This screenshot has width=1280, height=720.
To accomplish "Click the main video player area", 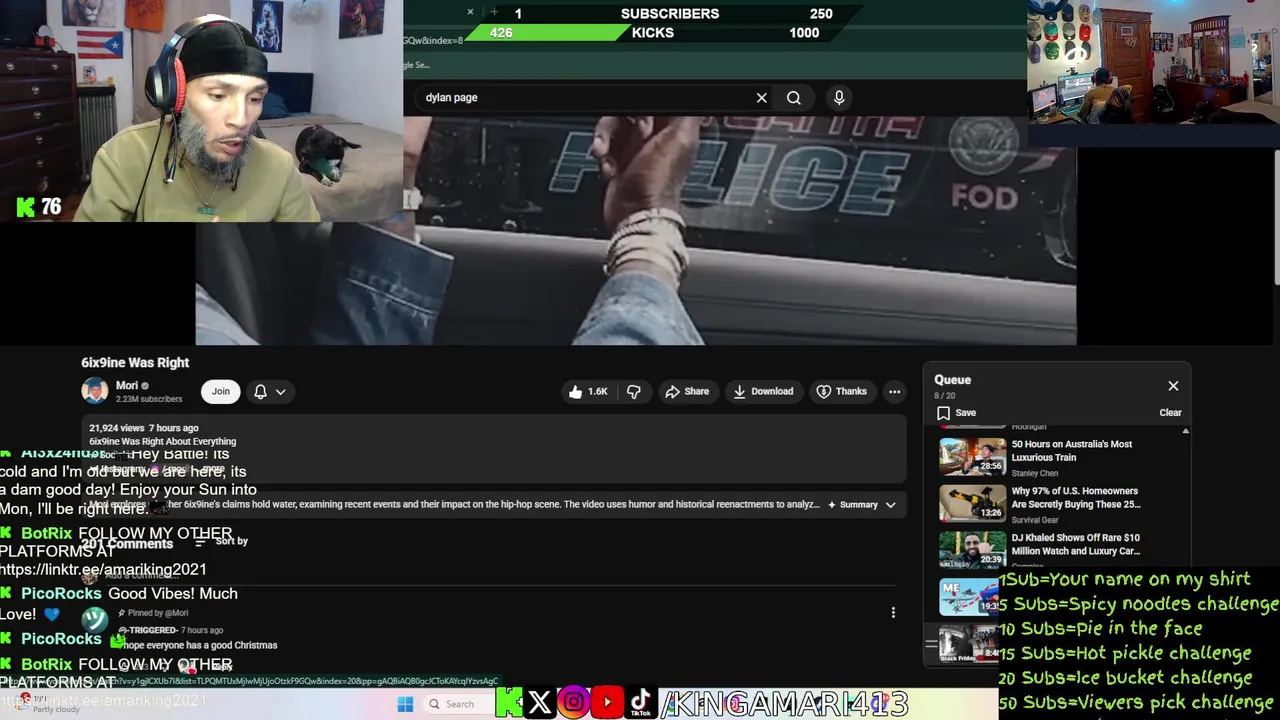I will click(x=635, y=230).
